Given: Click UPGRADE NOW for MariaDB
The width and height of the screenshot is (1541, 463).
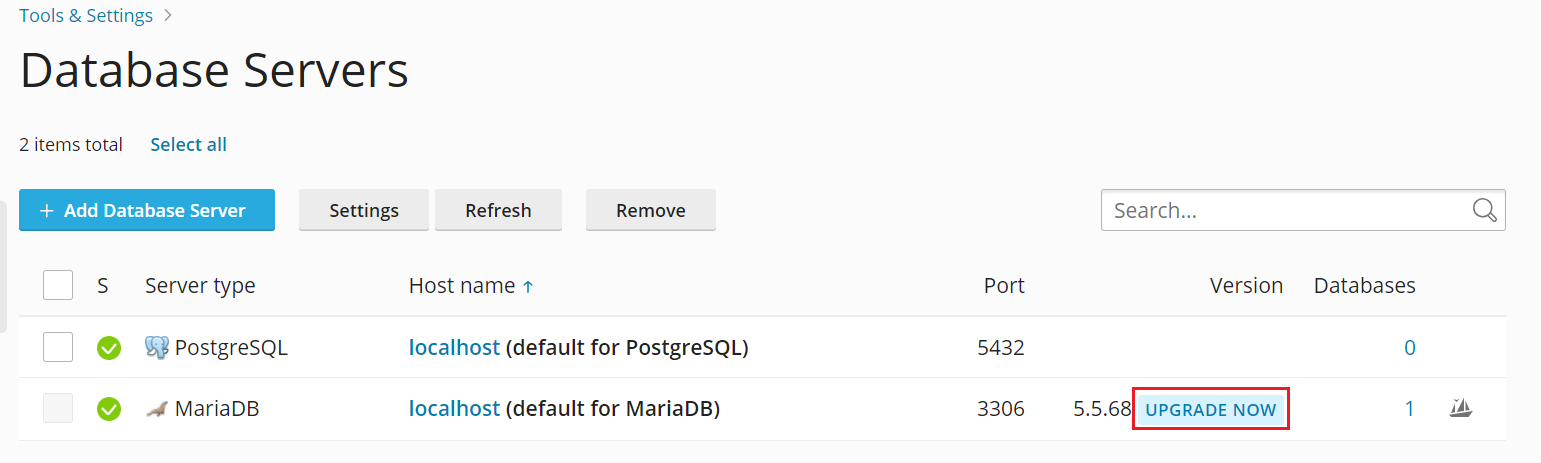Looking at the screenshot, I should coord(1210,409).
